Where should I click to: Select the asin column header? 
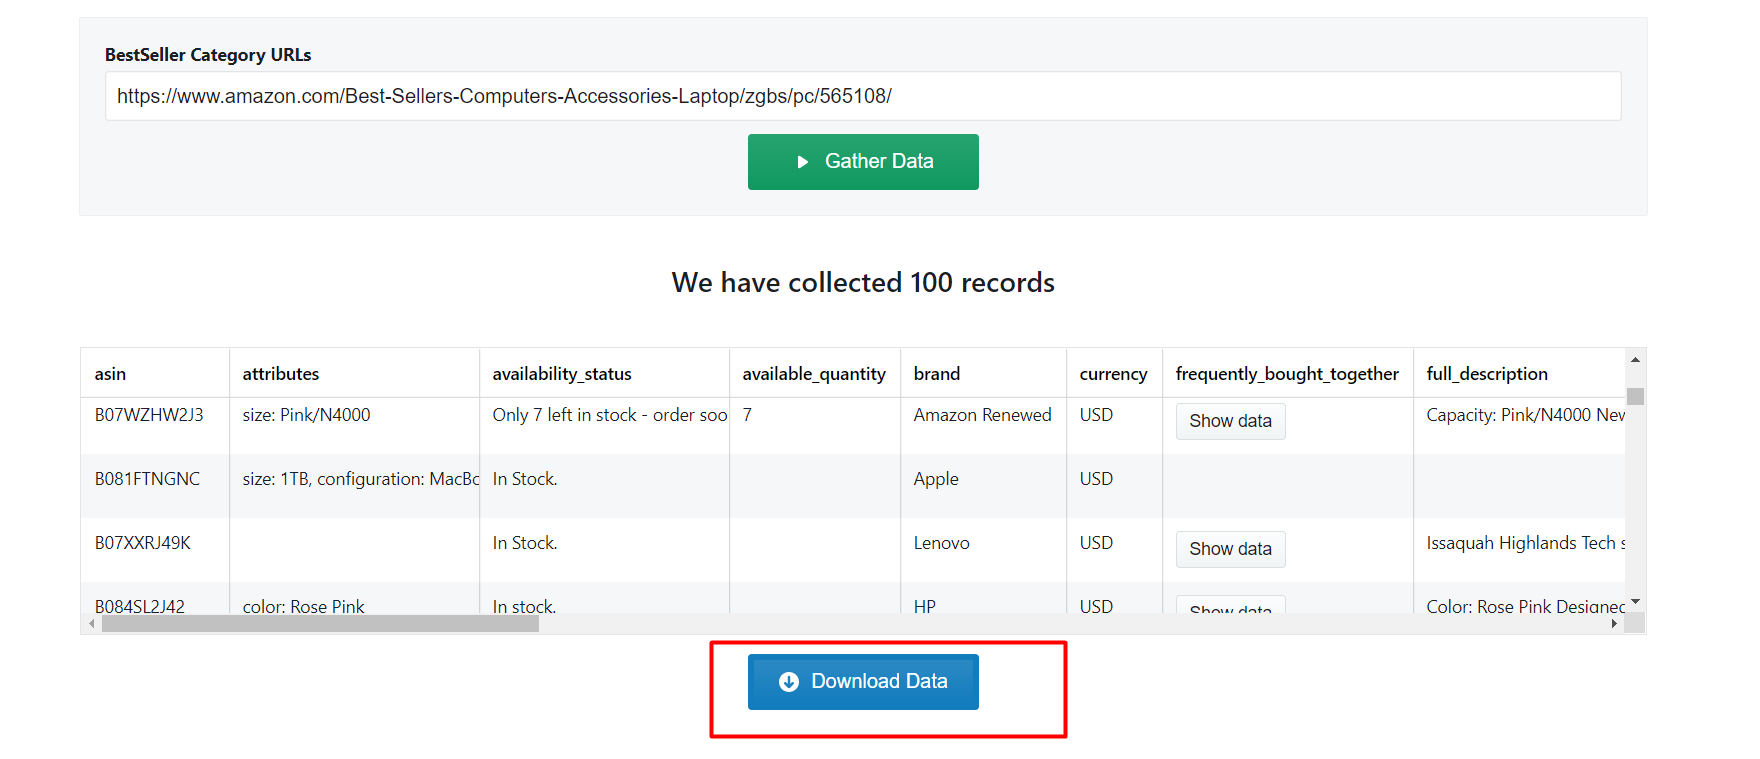point(110,374)
